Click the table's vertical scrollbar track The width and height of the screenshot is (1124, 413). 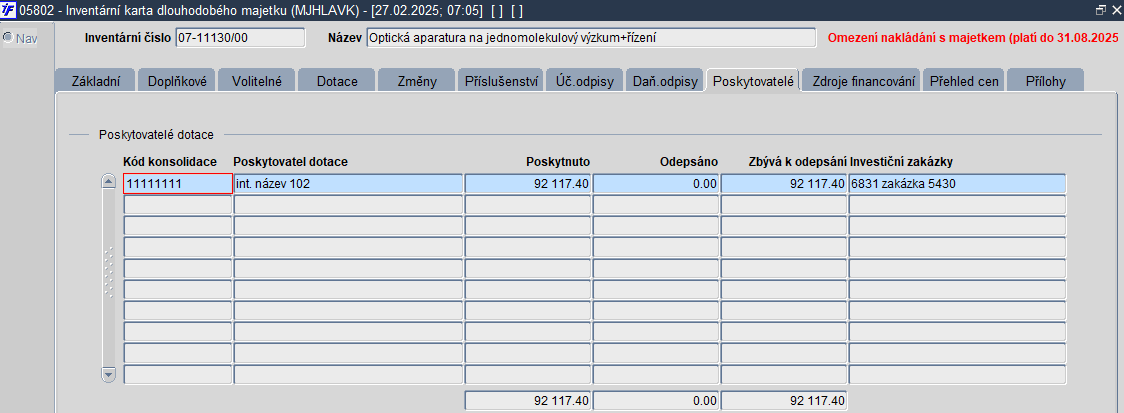109,277
